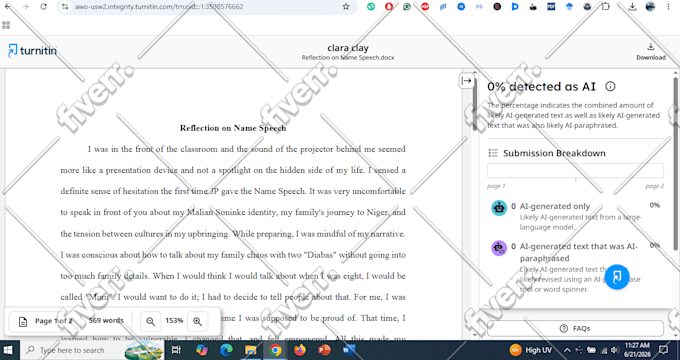
Task: Zoom out the document
Action: [150, 321]
